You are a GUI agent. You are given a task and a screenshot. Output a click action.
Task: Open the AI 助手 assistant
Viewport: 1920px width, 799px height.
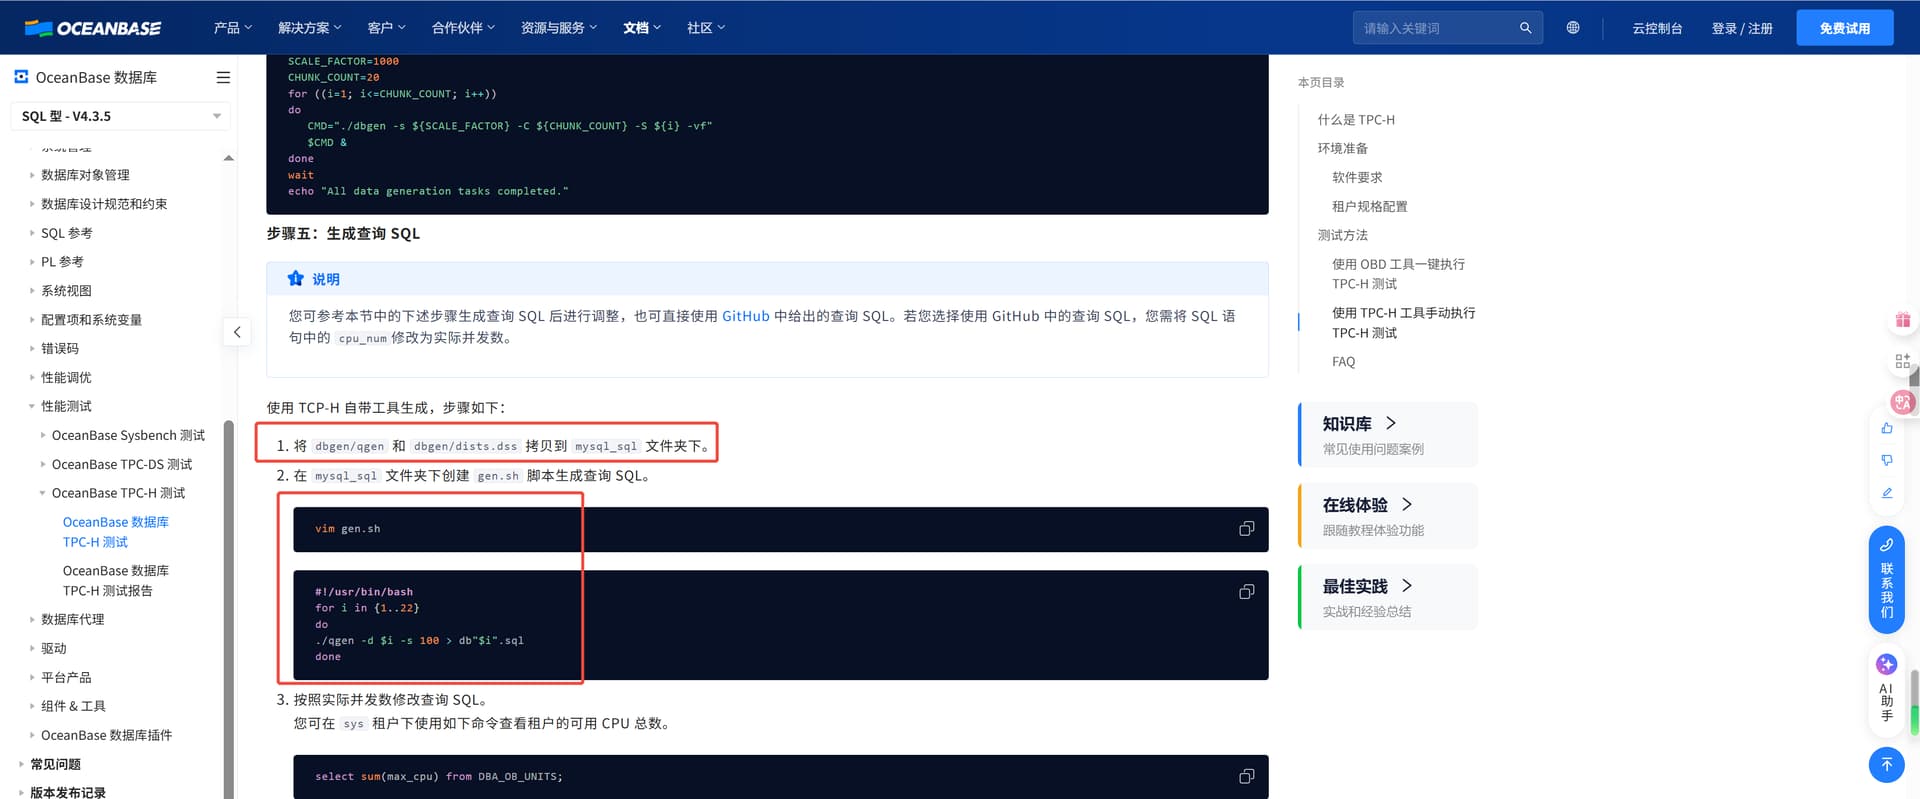(1886, 688)
